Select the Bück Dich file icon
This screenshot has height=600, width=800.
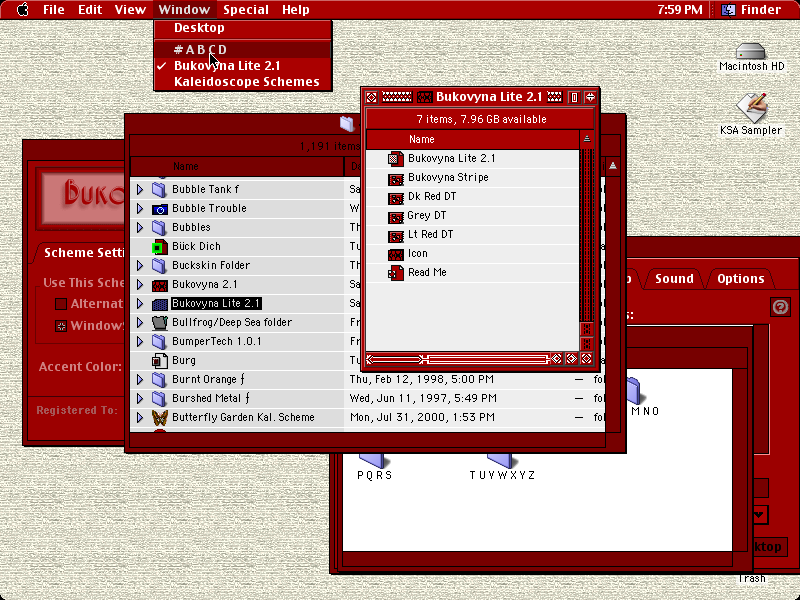pos(159,246)
